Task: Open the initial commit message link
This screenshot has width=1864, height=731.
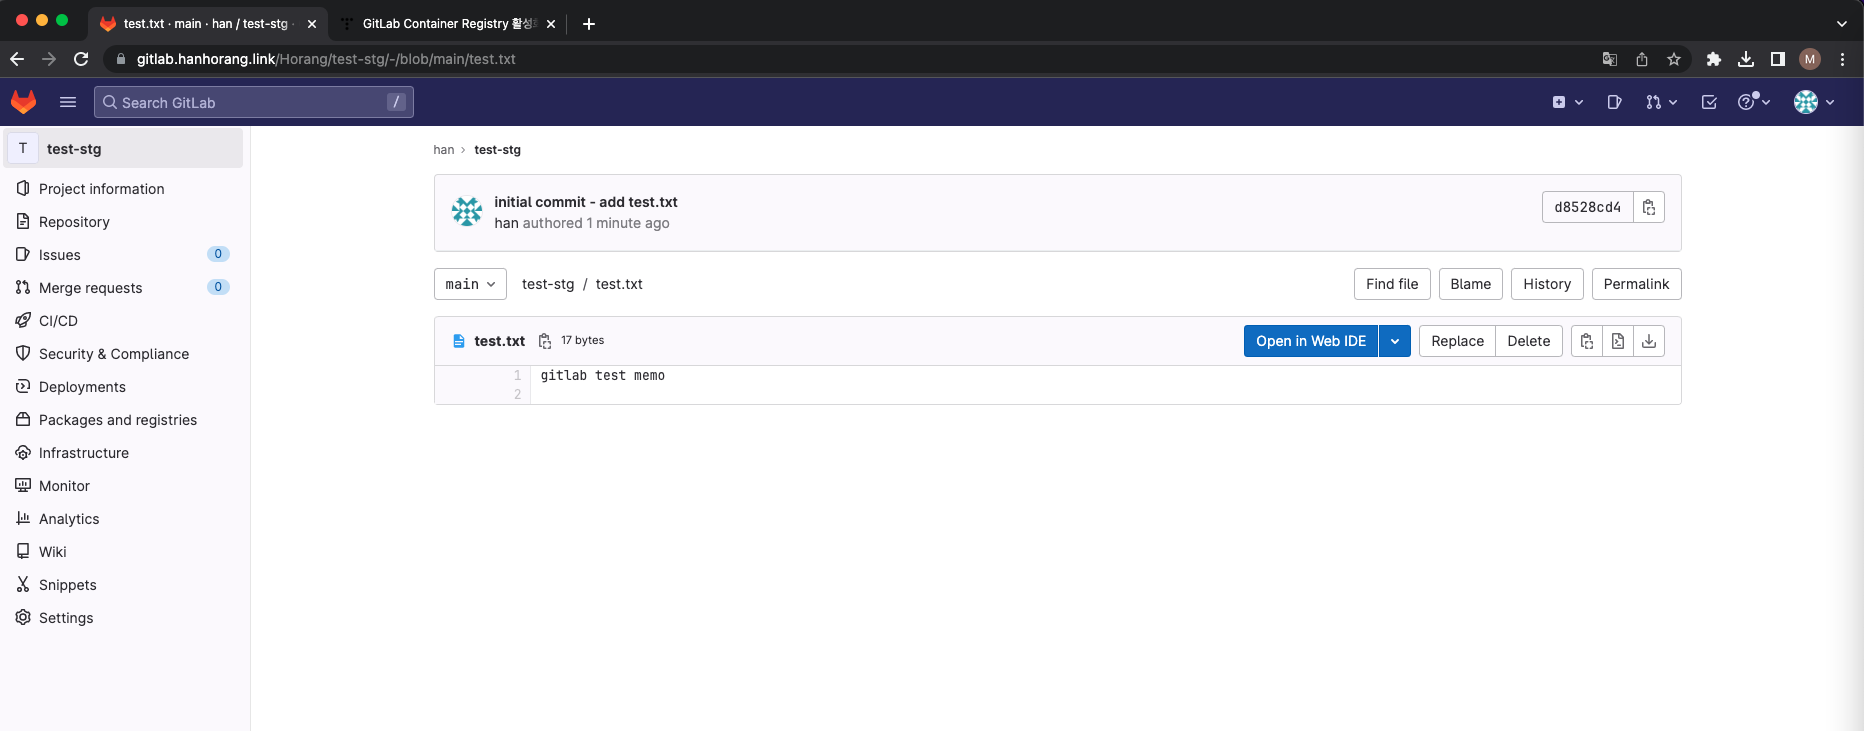Action: click(586, 202)
